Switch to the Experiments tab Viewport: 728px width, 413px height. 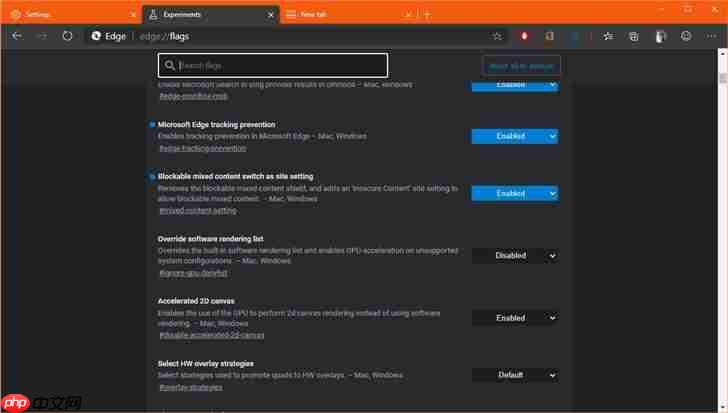(x=211, y=14)
